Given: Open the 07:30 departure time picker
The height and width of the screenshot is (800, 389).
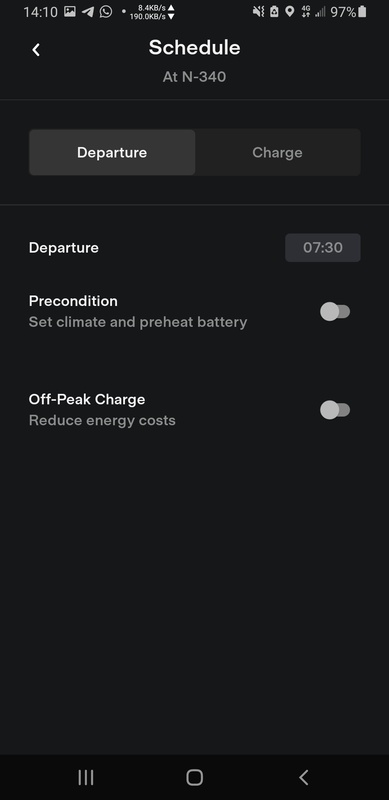Looking at the screenshot, I should coord(323,247).
